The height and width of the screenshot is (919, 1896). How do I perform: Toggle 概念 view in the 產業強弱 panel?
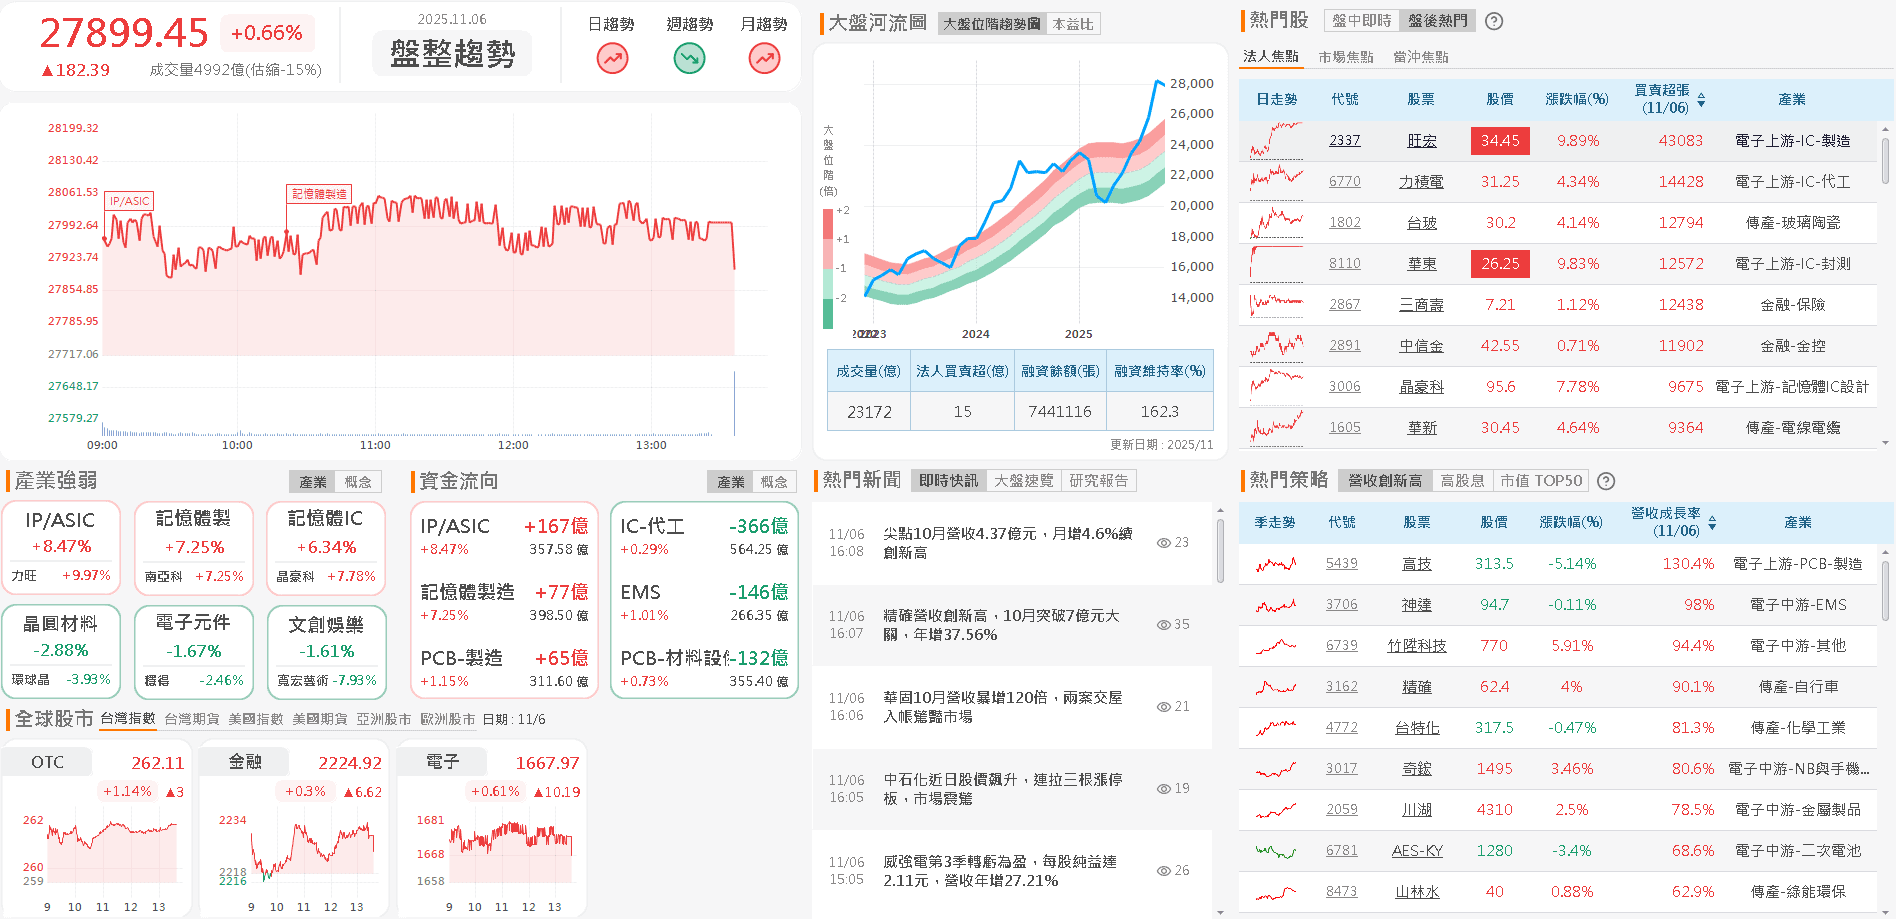[360, 481]
